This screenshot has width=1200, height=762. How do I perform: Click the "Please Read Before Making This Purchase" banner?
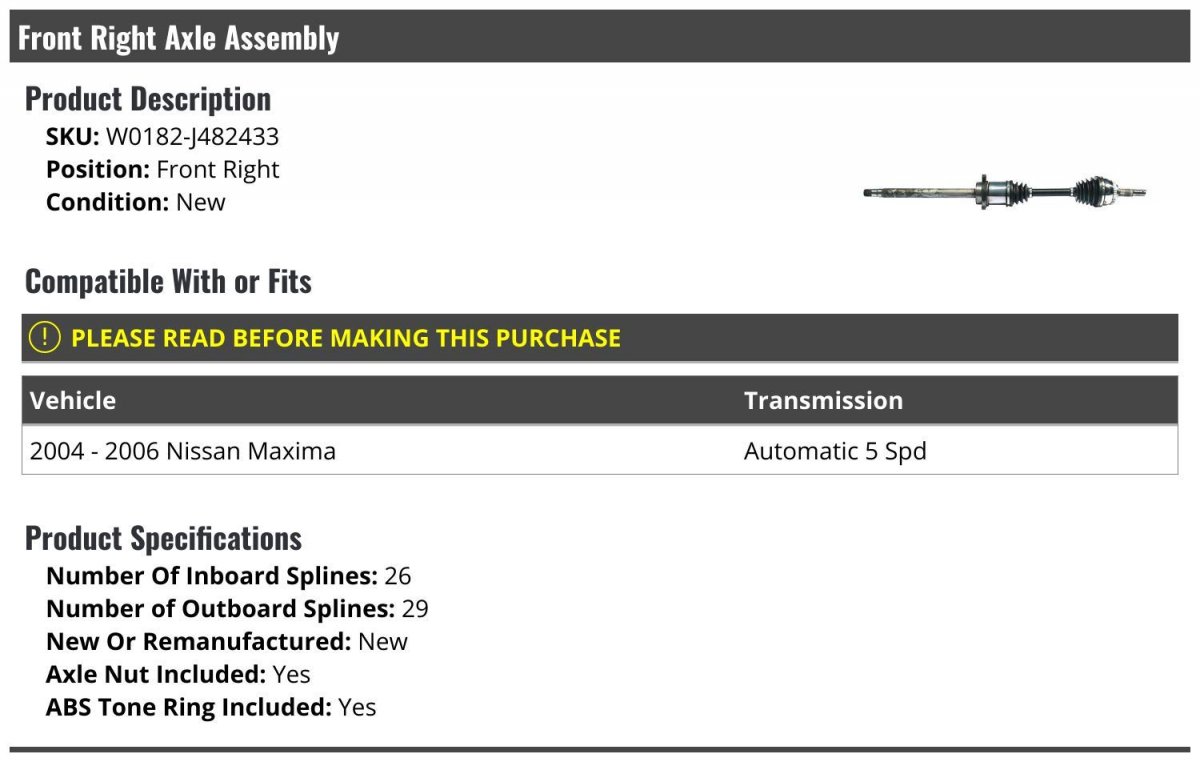pos(346,338)
